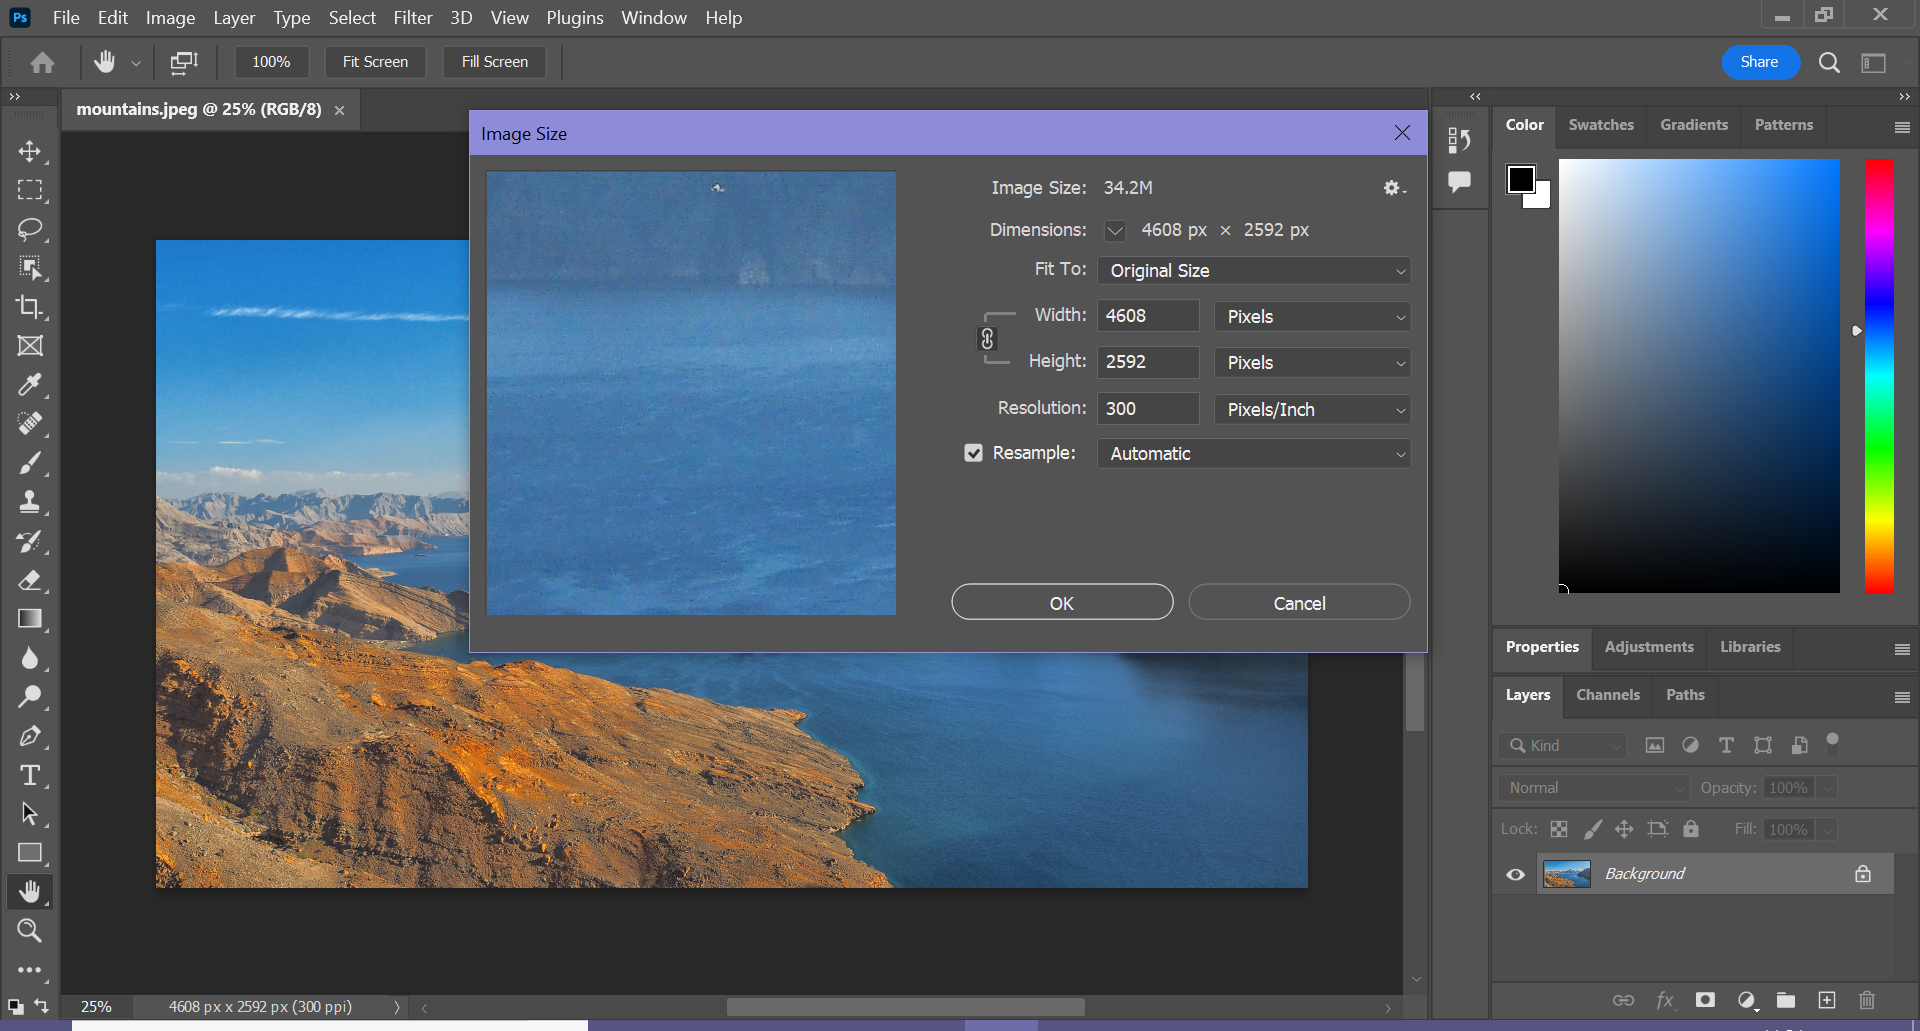
Task: Choose the Eyedropper tool
Action: coord(30,385)
